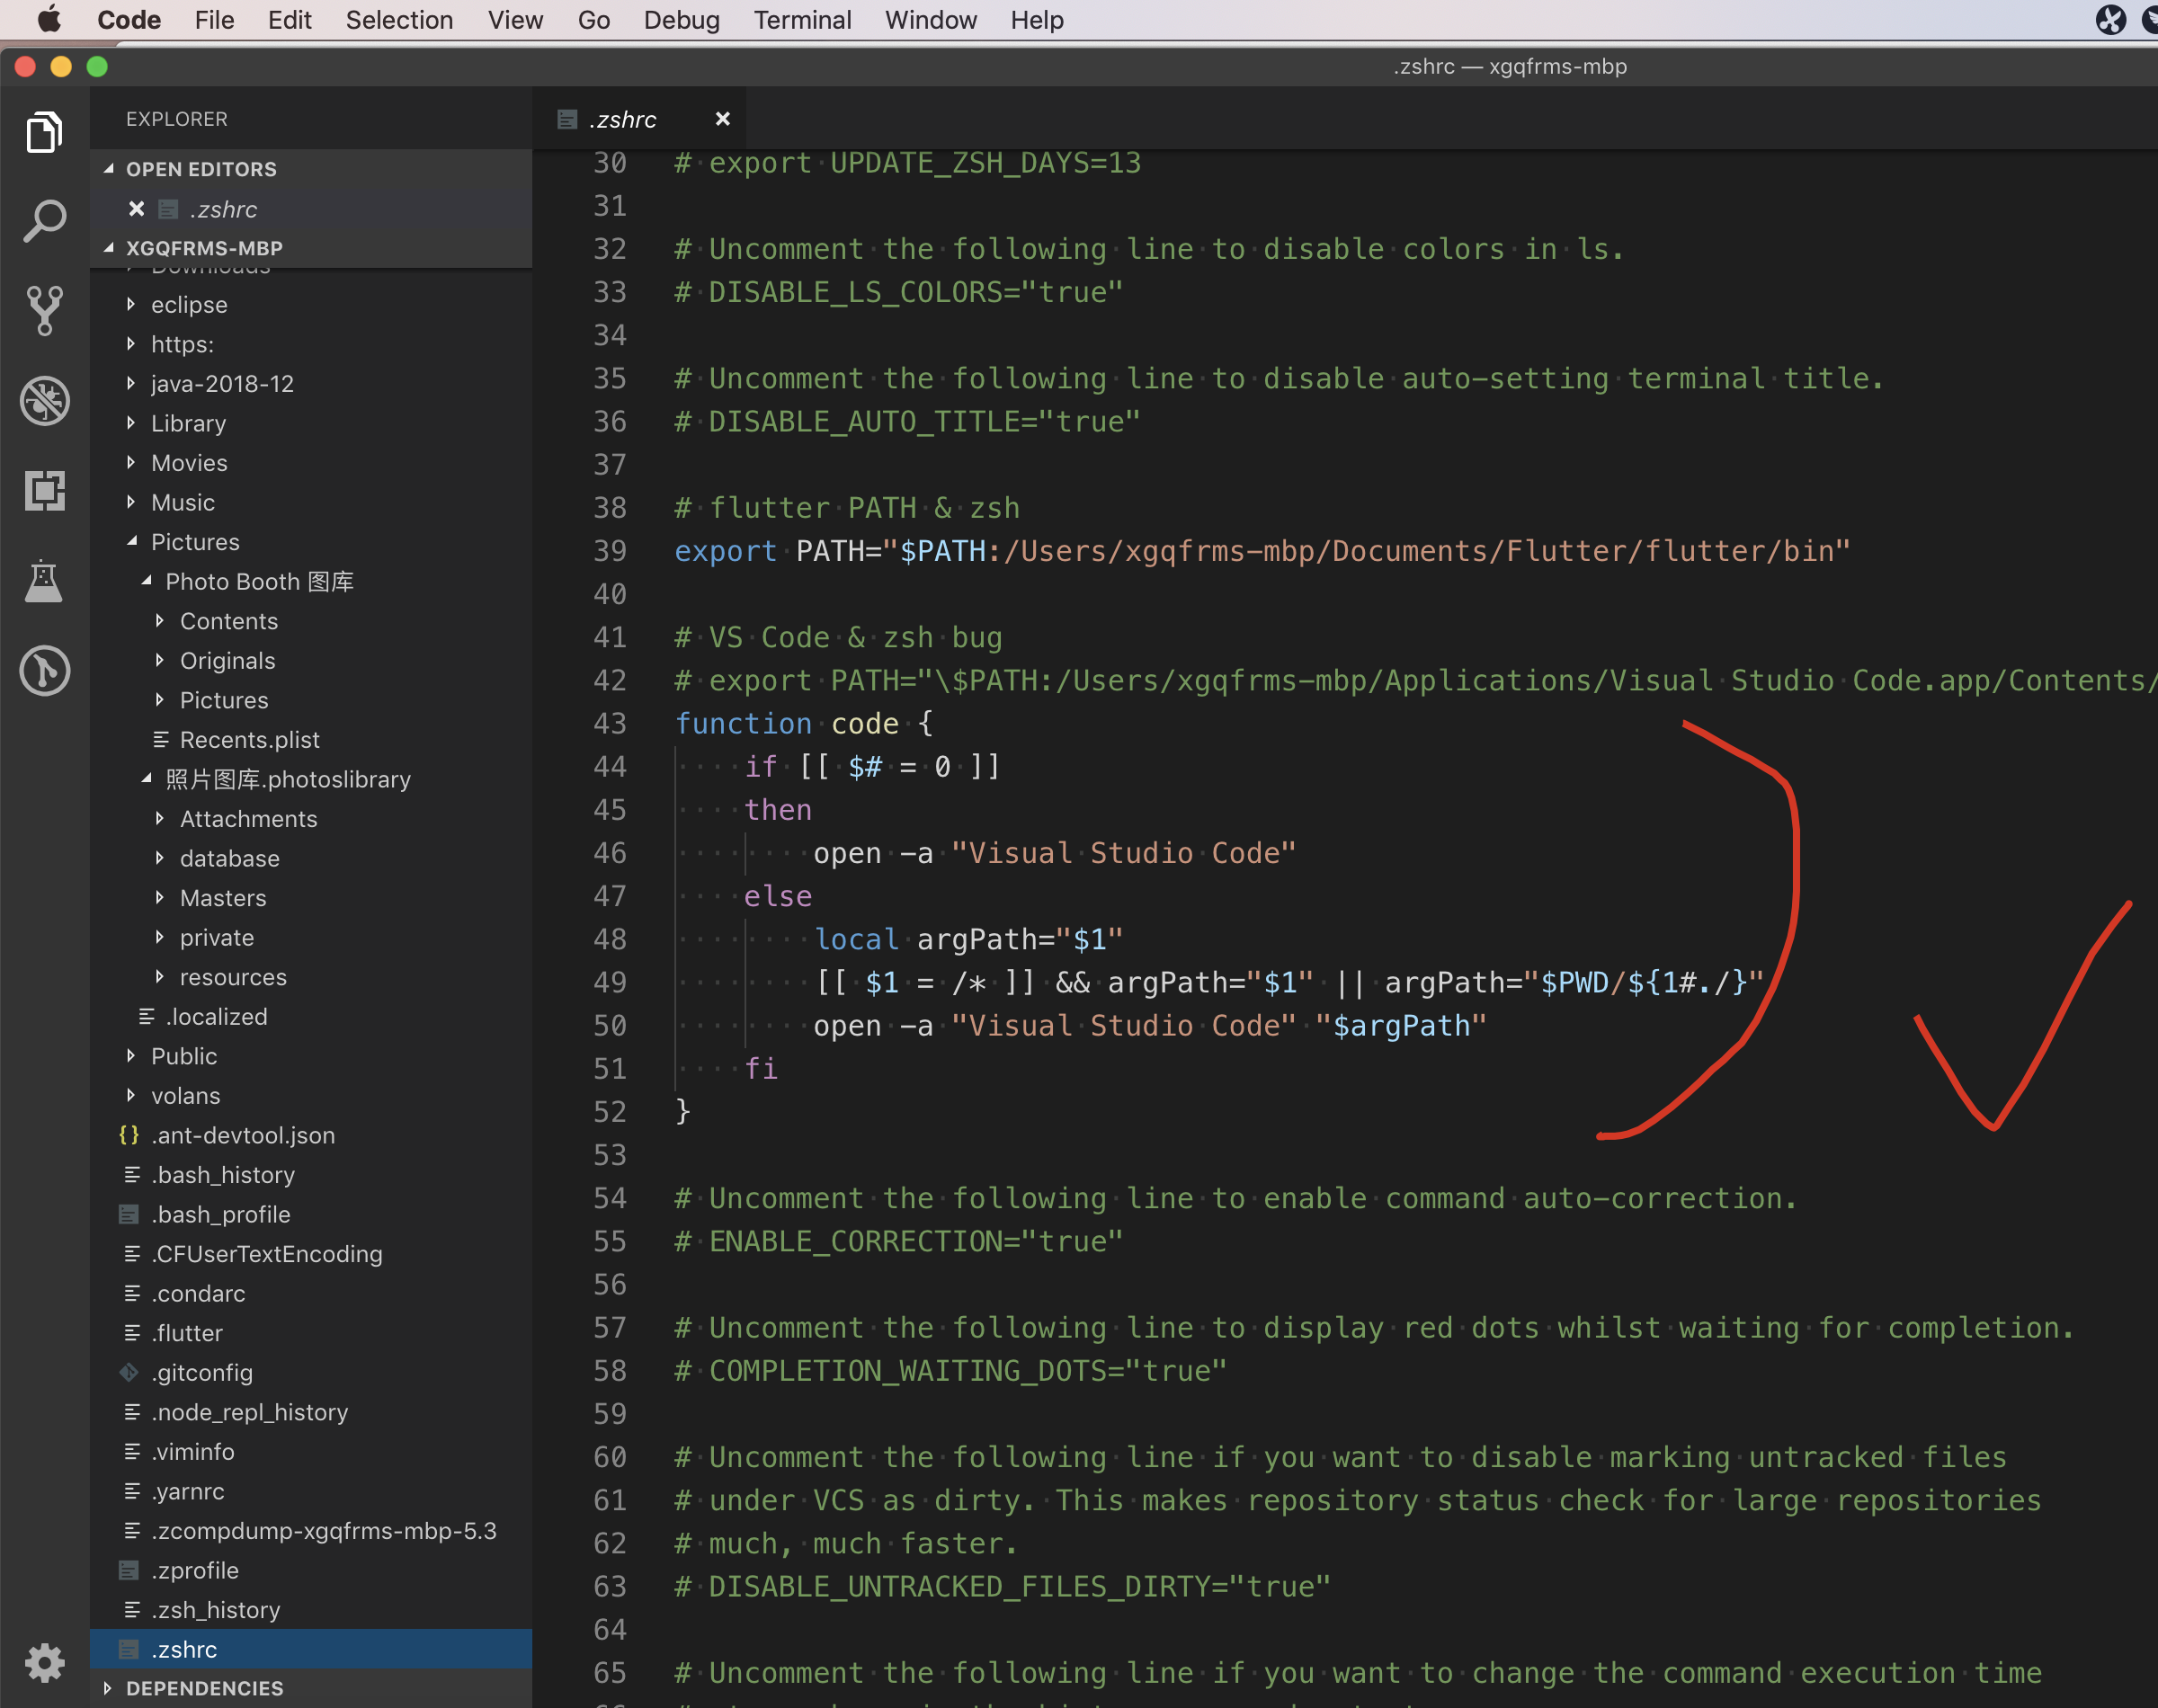Click line number 43 in the gutter
Viewport: 2158px width, 1708px height.
pos(609,724)
